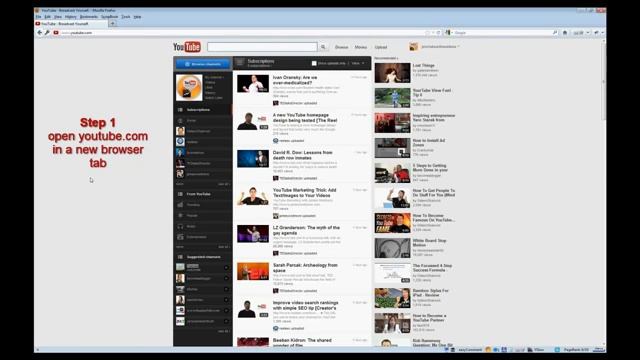Click the YouTube search magnifier button
Screen dimensions: 640x360
pos(323,47)
